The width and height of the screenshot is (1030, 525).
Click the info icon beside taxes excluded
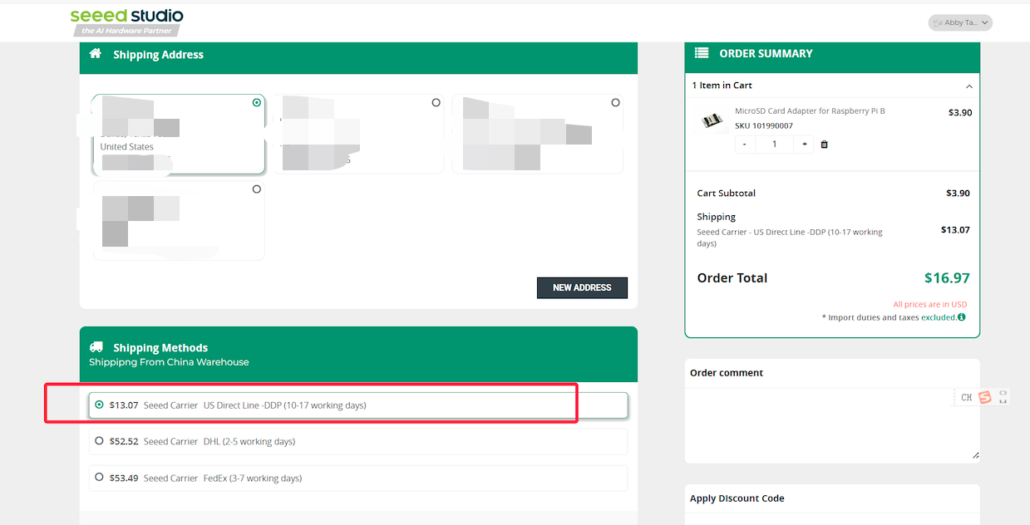click(x=961, y=317)
